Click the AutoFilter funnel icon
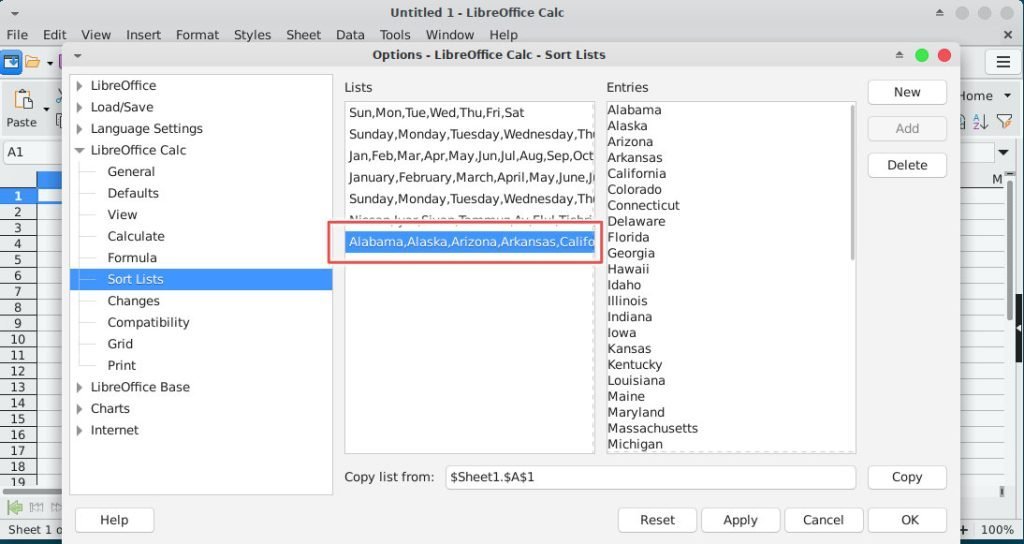Viewport: 1024px width, 544px height. coord(1004,121)
